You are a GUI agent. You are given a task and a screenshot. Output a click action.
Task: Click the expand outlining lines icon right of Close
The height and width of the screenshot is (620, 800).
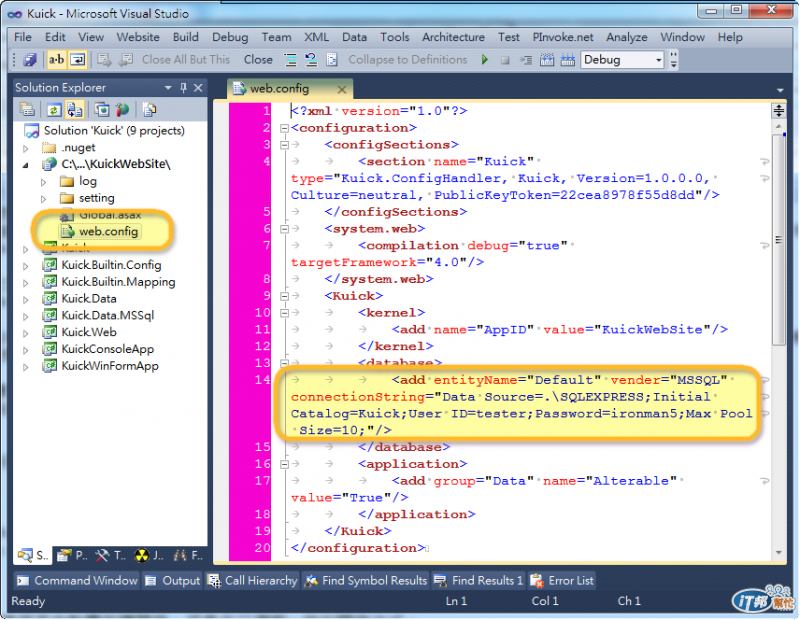point(290,60)
